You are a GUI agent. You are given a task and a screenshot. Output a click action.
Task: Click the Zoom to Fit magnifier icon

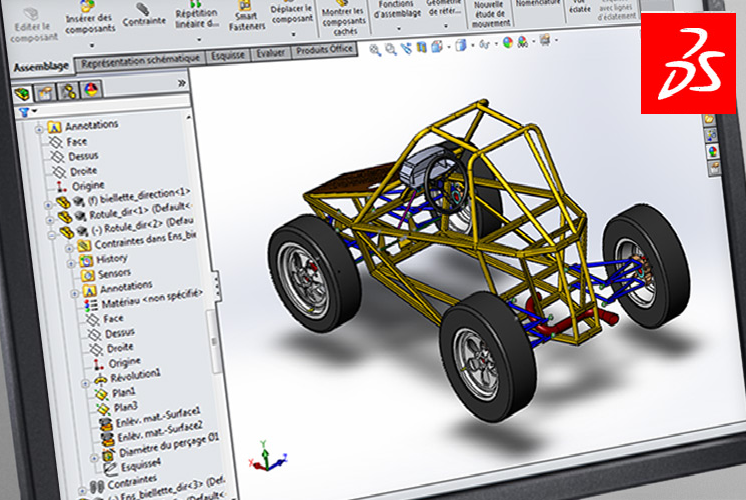[x=375, y=49]
